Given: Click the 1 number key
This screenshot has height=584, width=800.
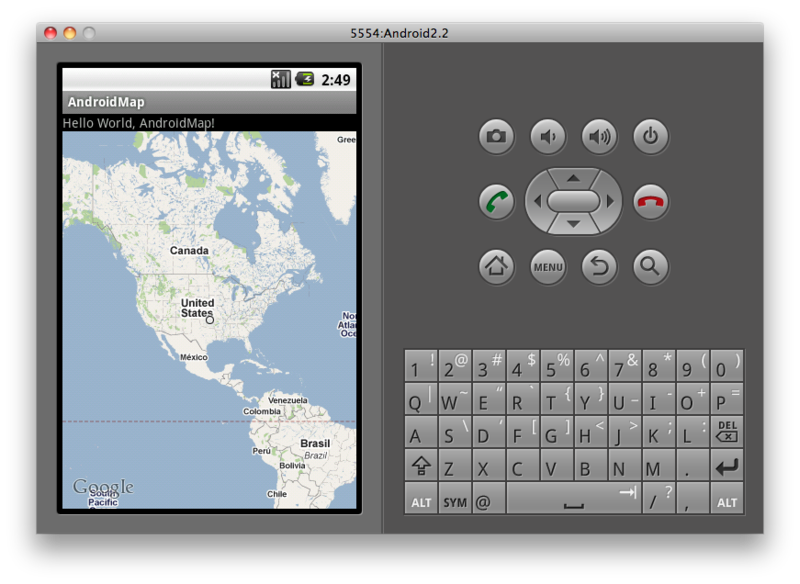Looking at the screenshot, I should coord(421,365).
